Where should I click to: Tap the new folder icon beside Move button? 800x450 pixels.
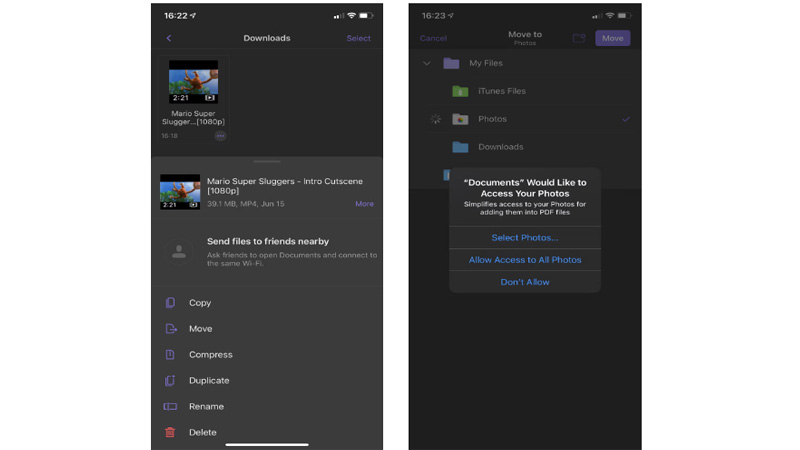578,38
